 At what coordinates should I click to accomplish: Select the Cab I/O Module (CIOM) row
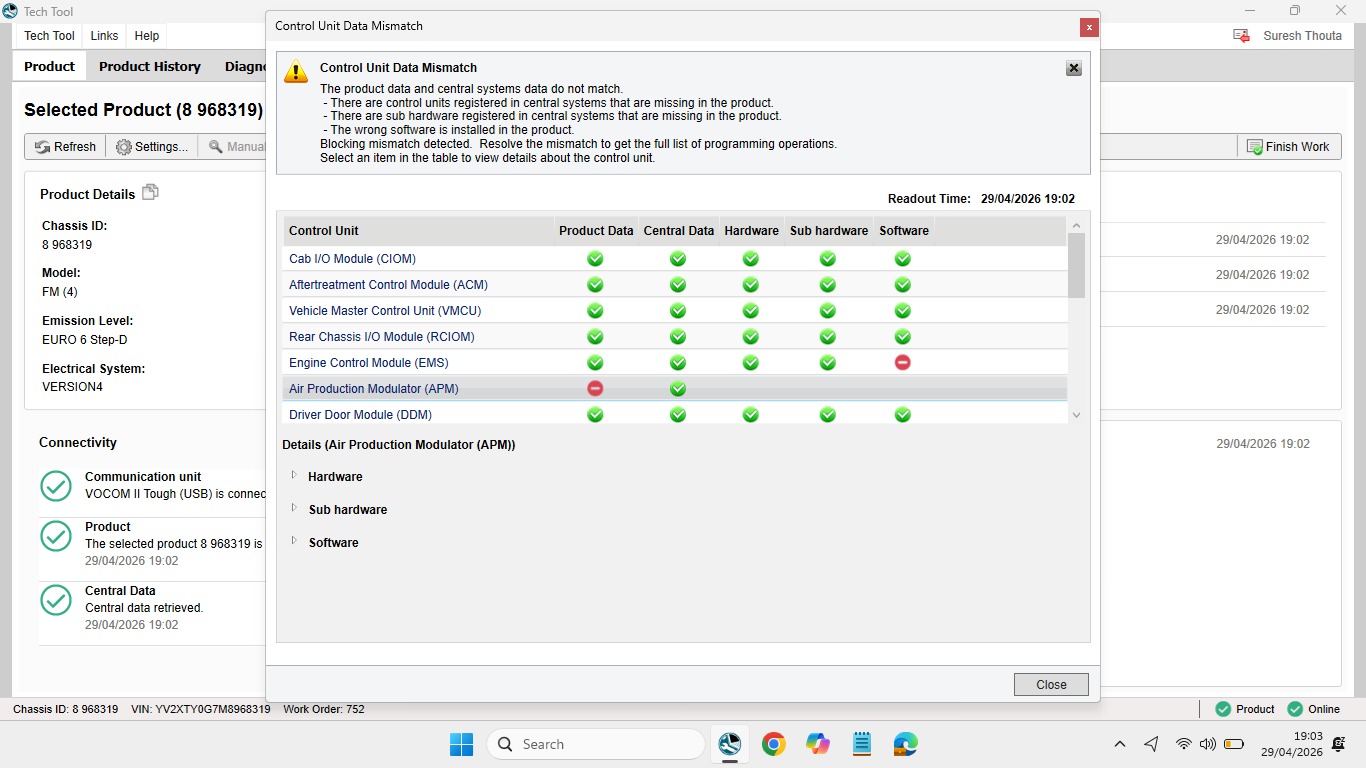tap(675, 258)
